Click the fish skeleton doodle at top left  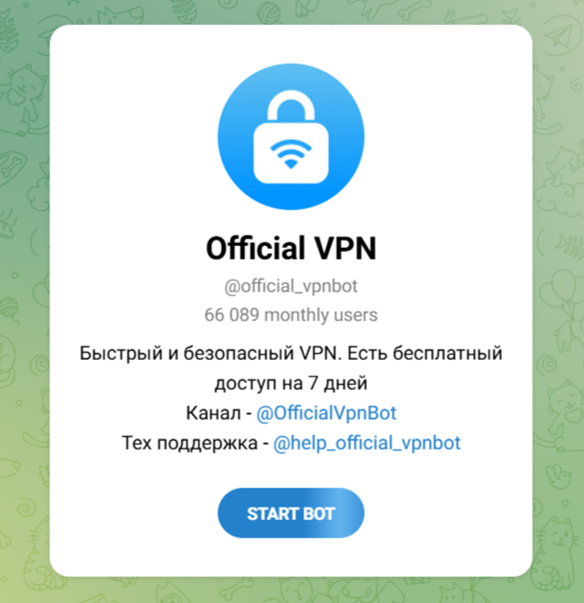pos(9,33)
